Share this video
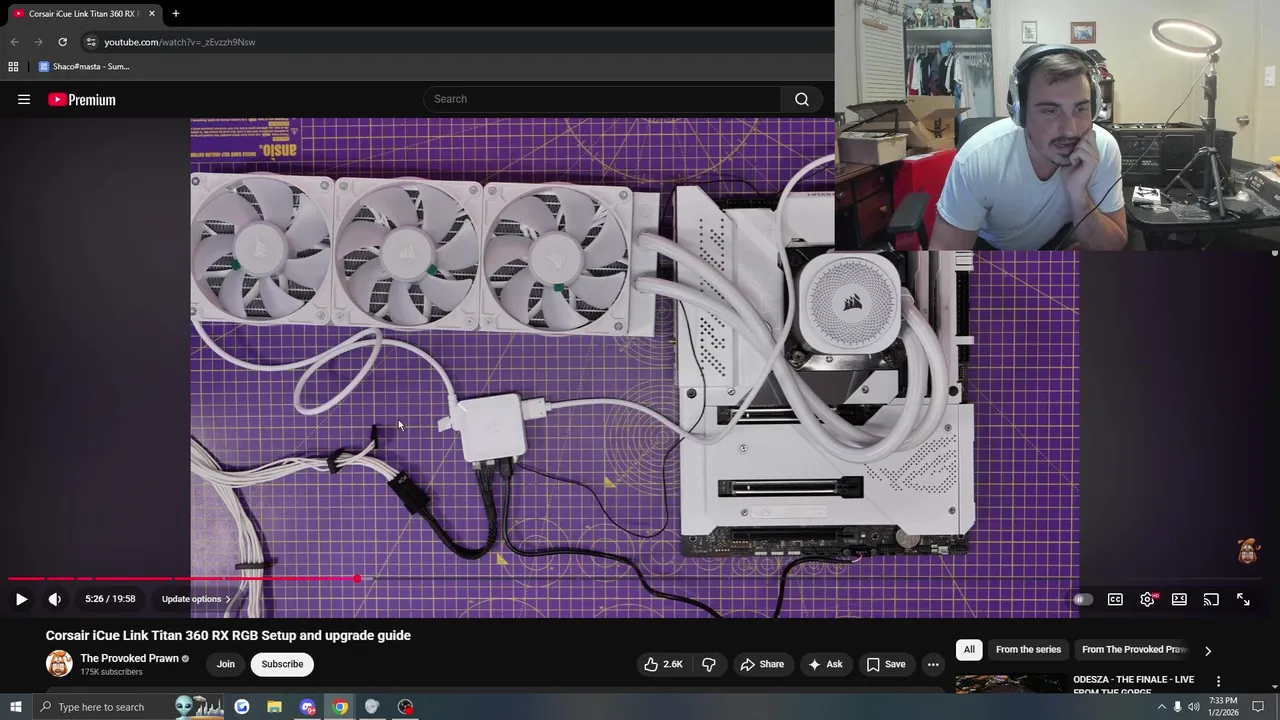Image resolution: width=1280 pixels, height=720 pixels. tap(762, 664)
